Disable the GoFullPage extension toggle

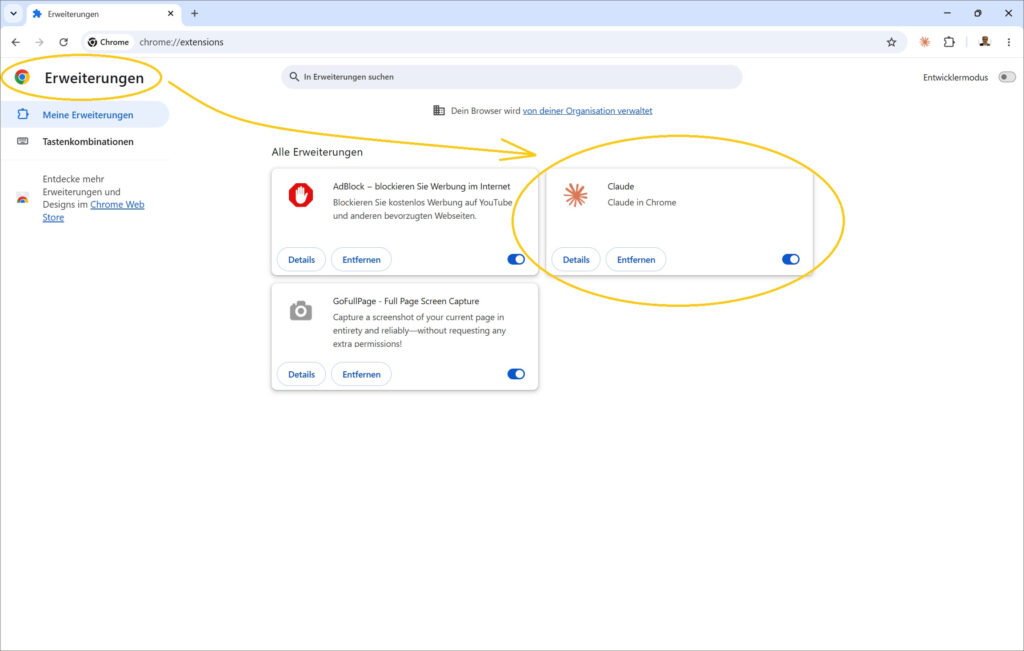(x=516, y=374)
